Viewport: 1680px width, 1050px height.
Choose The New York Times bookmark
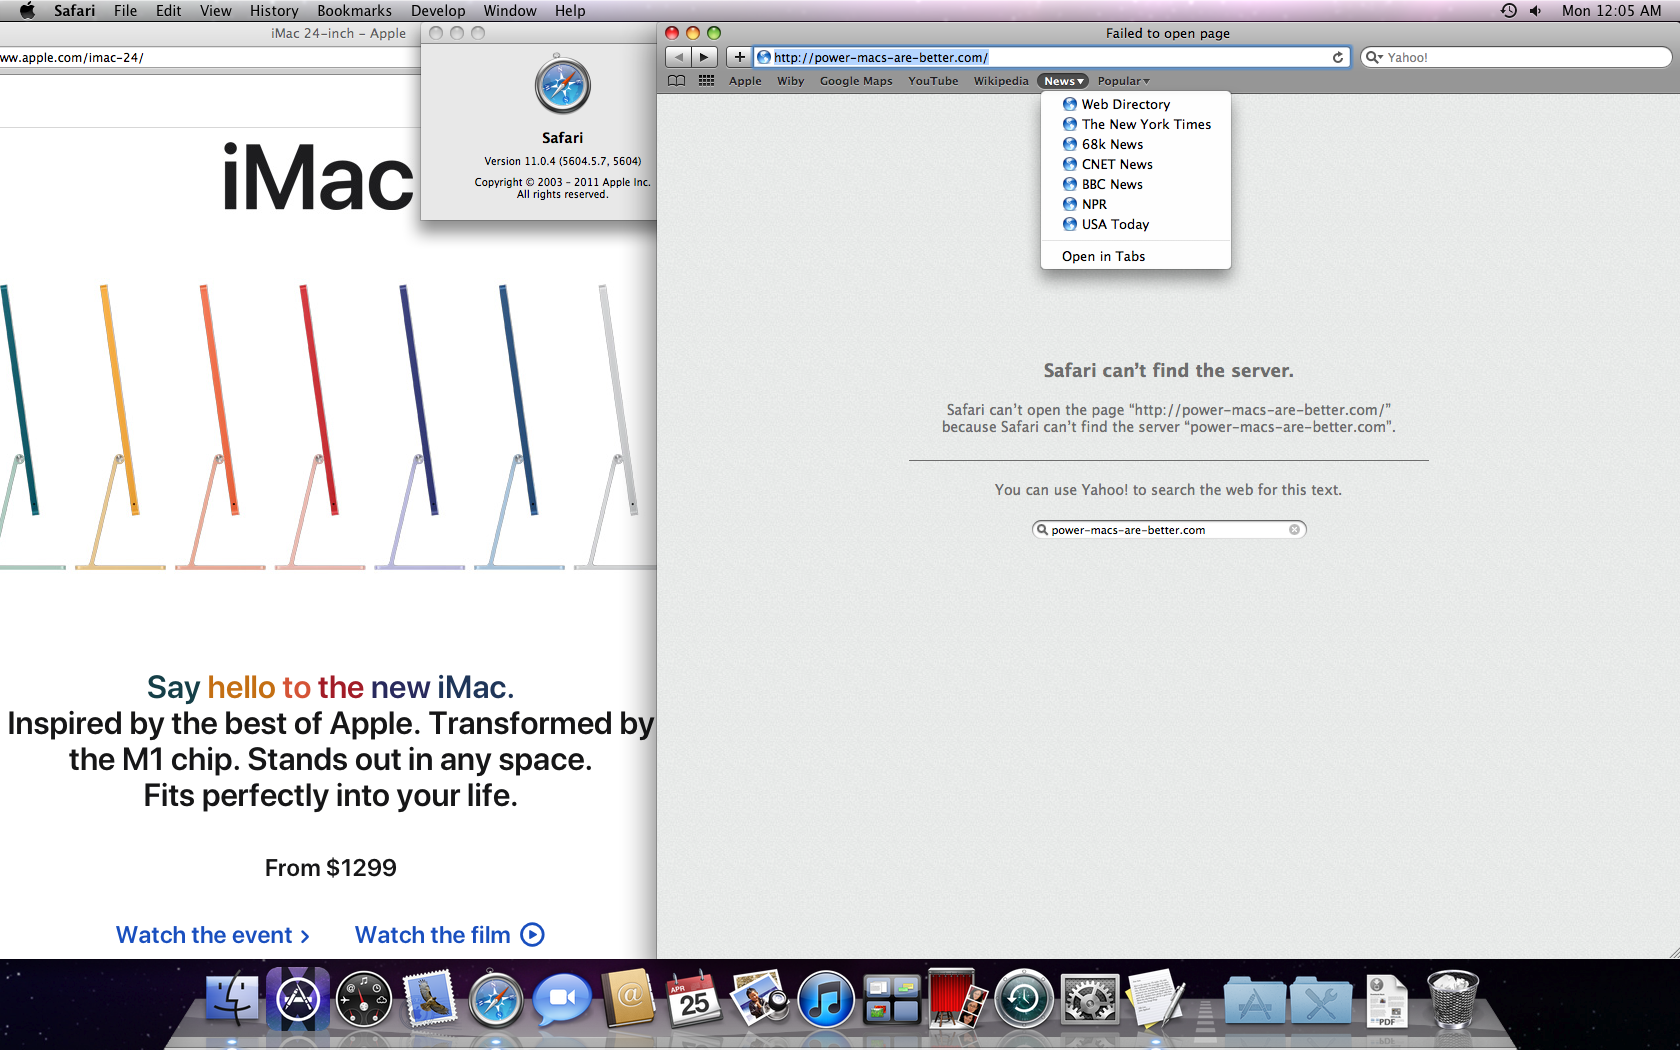pyautogui.click(x=1136, y=124)
